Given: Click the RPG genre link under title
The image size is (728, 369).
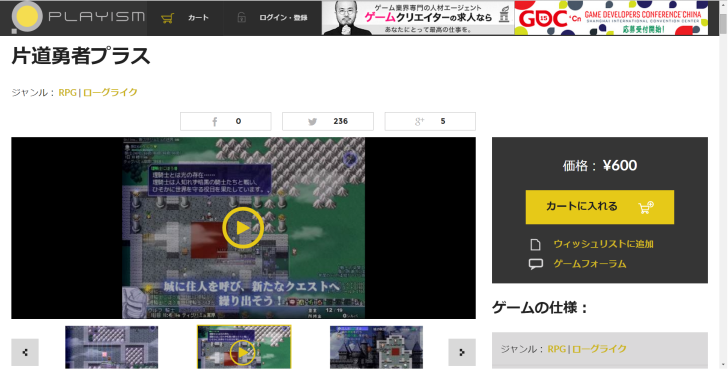Looking at the screenshot, I should [67, 92].
